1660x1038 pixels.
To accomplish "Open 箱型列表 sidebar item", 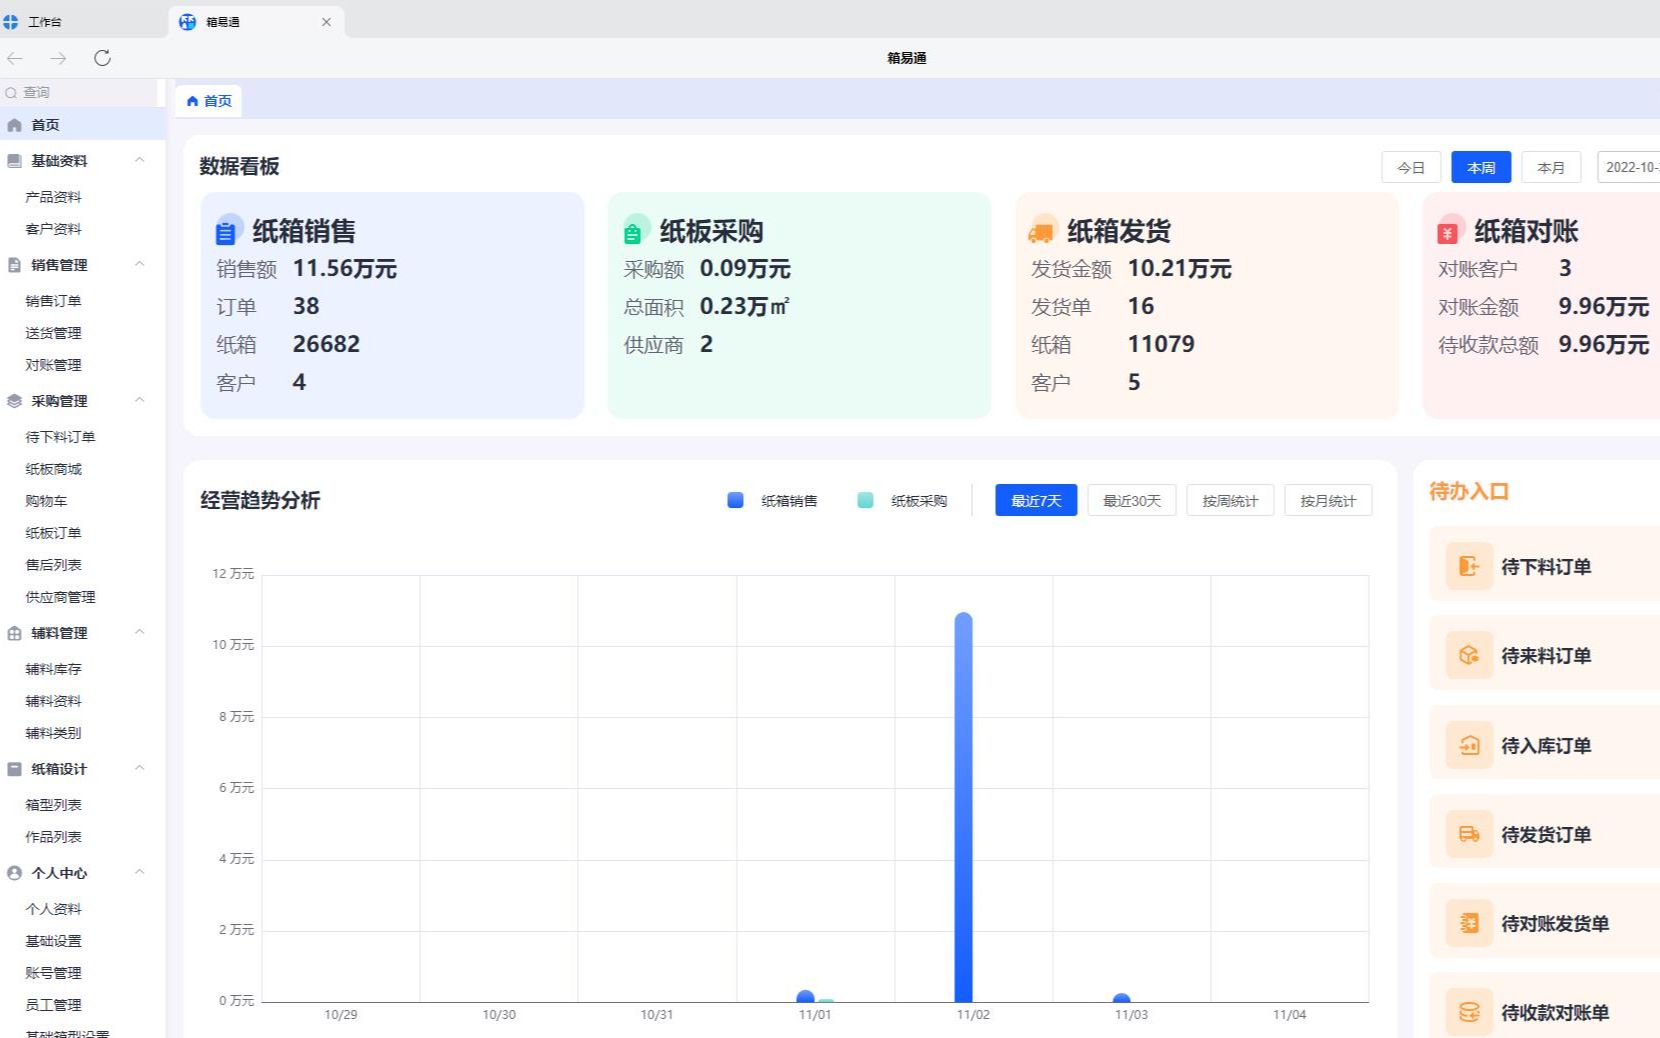I will click(x=53, y=805).
